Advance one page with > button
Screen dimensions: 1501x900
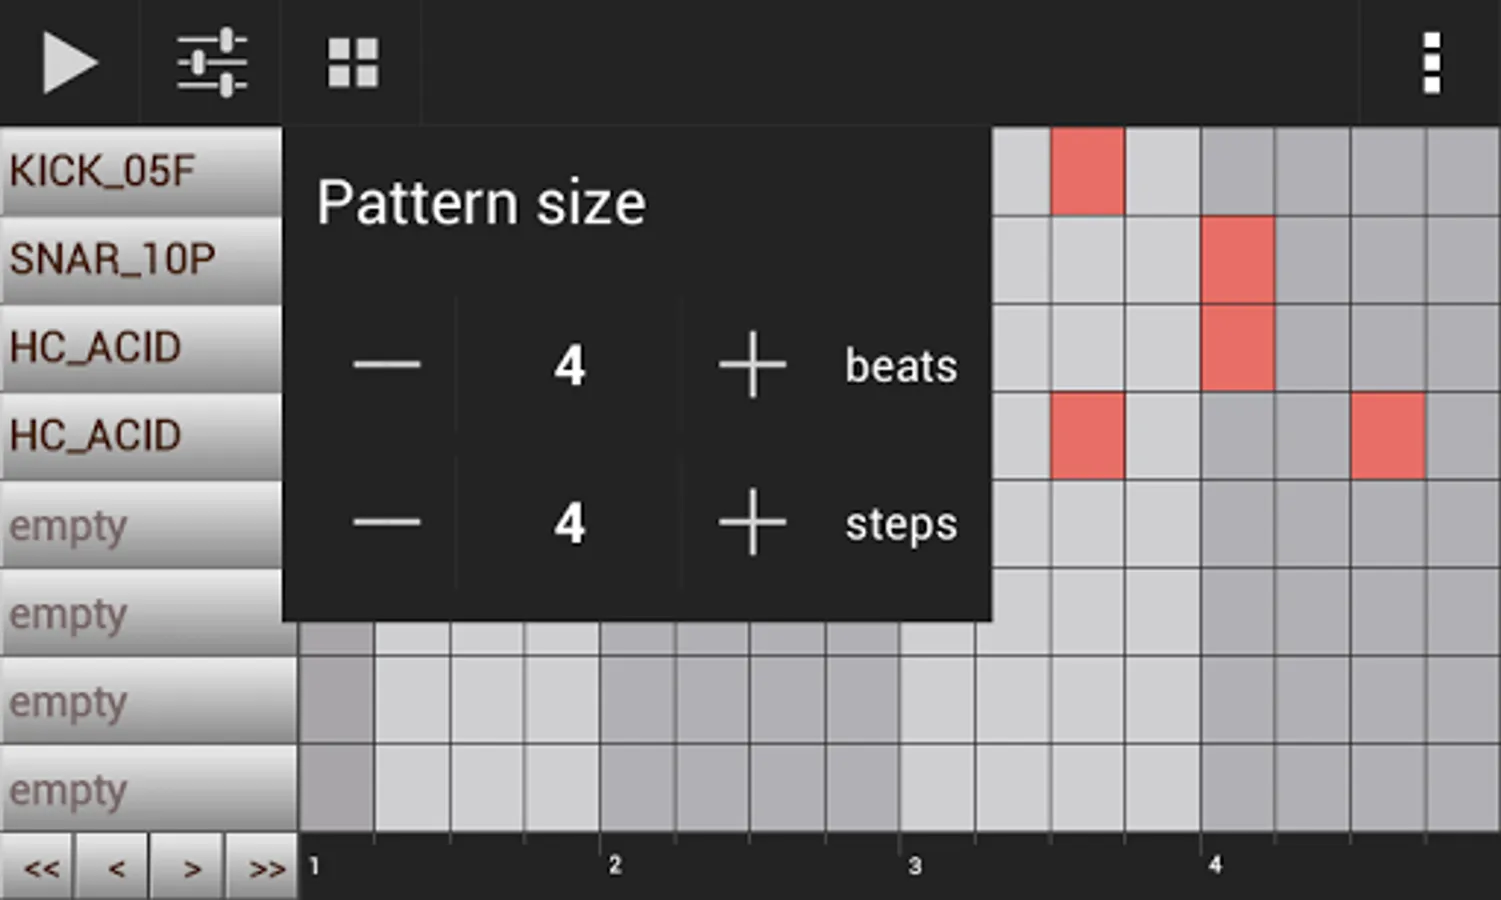click(x=190, y=867)
